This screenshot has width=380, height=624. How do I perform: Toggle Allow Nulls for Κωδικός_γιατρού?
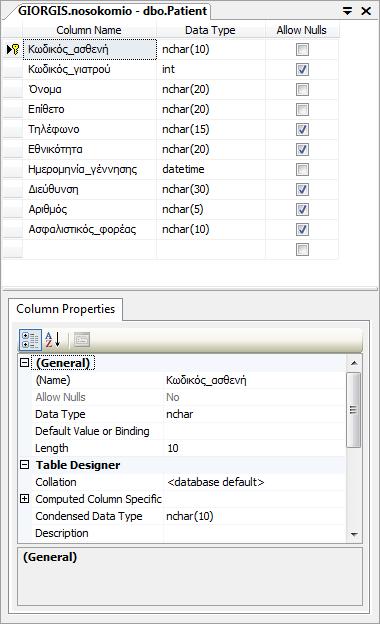[x=302, y=70]
